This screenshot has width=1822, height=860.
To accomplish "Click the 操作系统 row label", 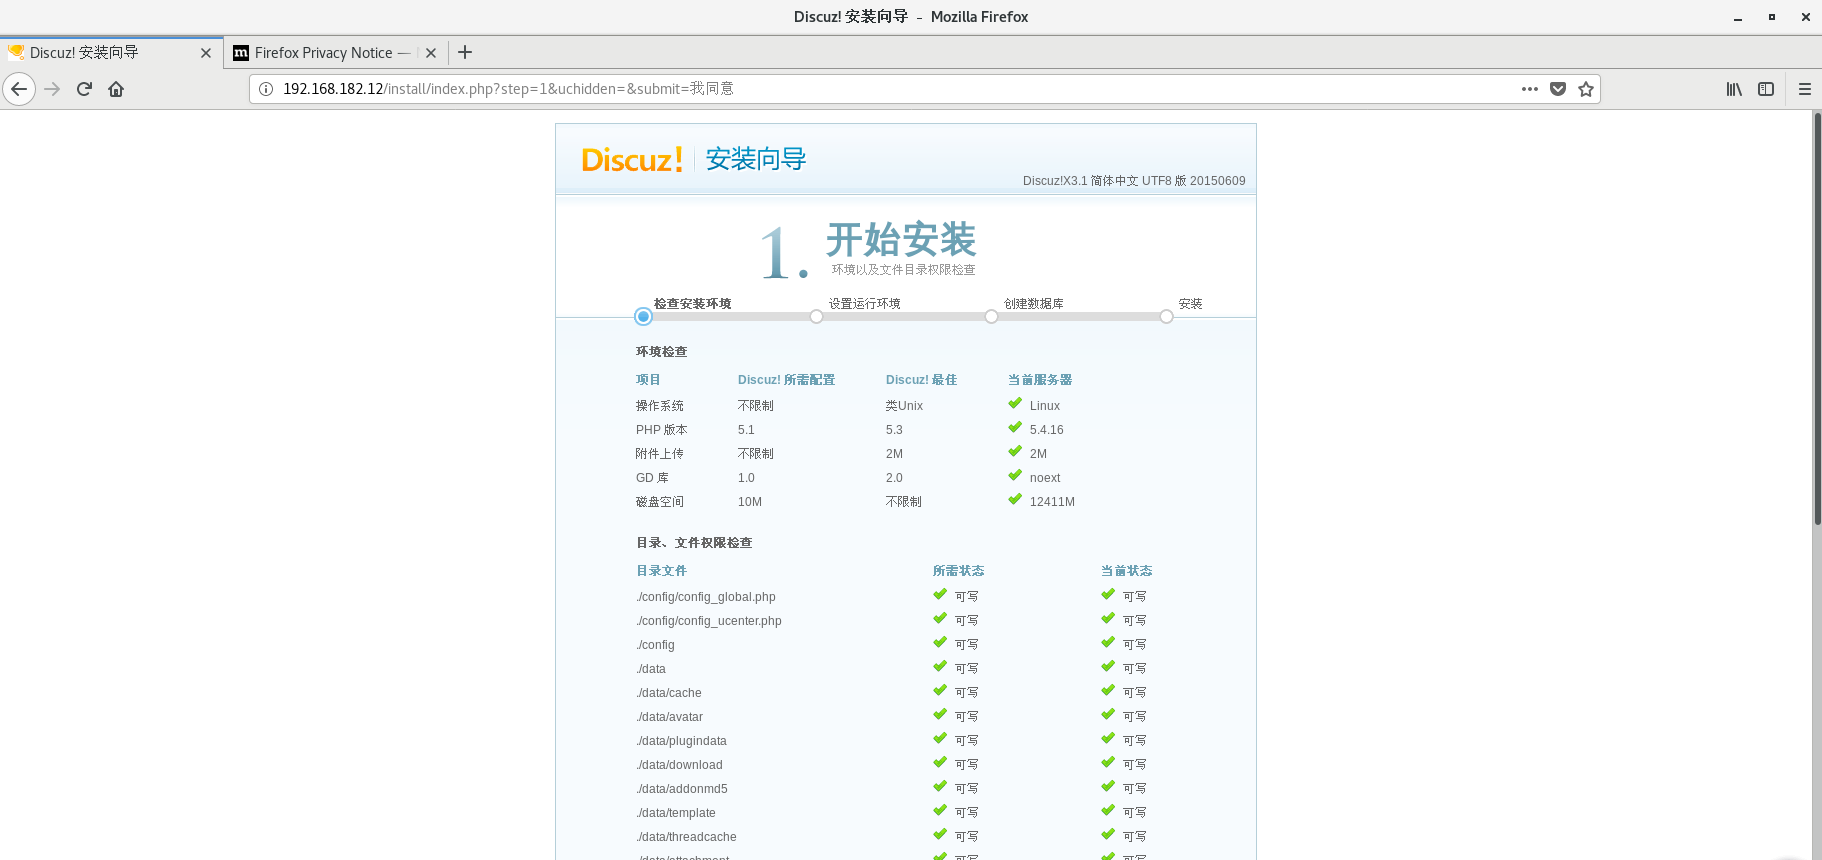I will click(x=660, y=406).
